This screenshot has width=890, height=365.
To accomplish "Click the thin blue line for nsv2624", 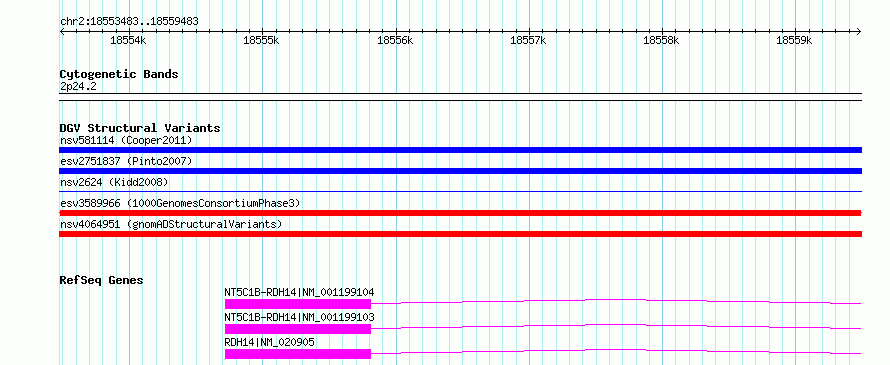I will pos(460,192).
